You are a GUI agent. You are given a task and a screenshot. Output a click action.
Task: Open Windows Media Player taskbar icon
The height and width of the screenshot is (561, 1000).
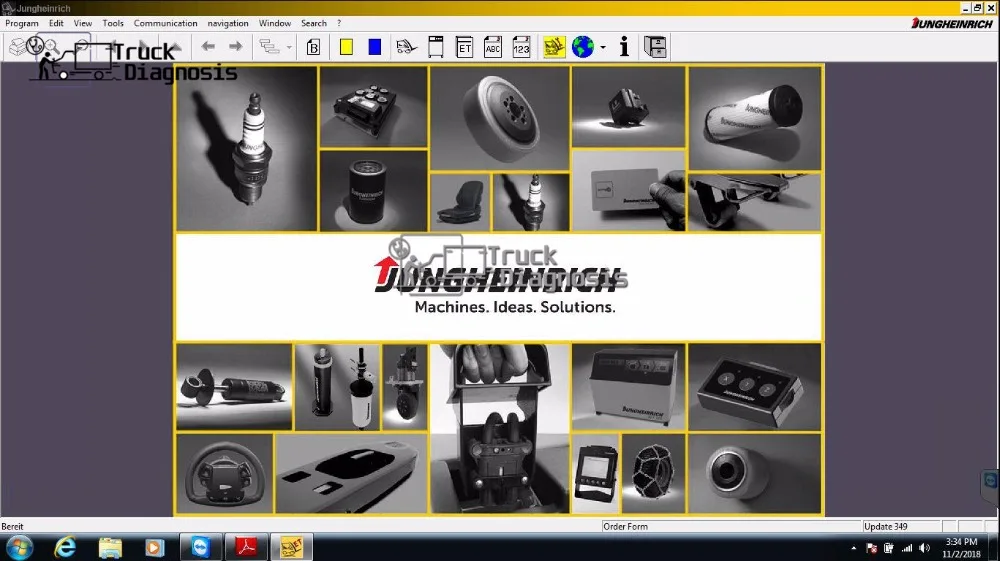[154, 548]
